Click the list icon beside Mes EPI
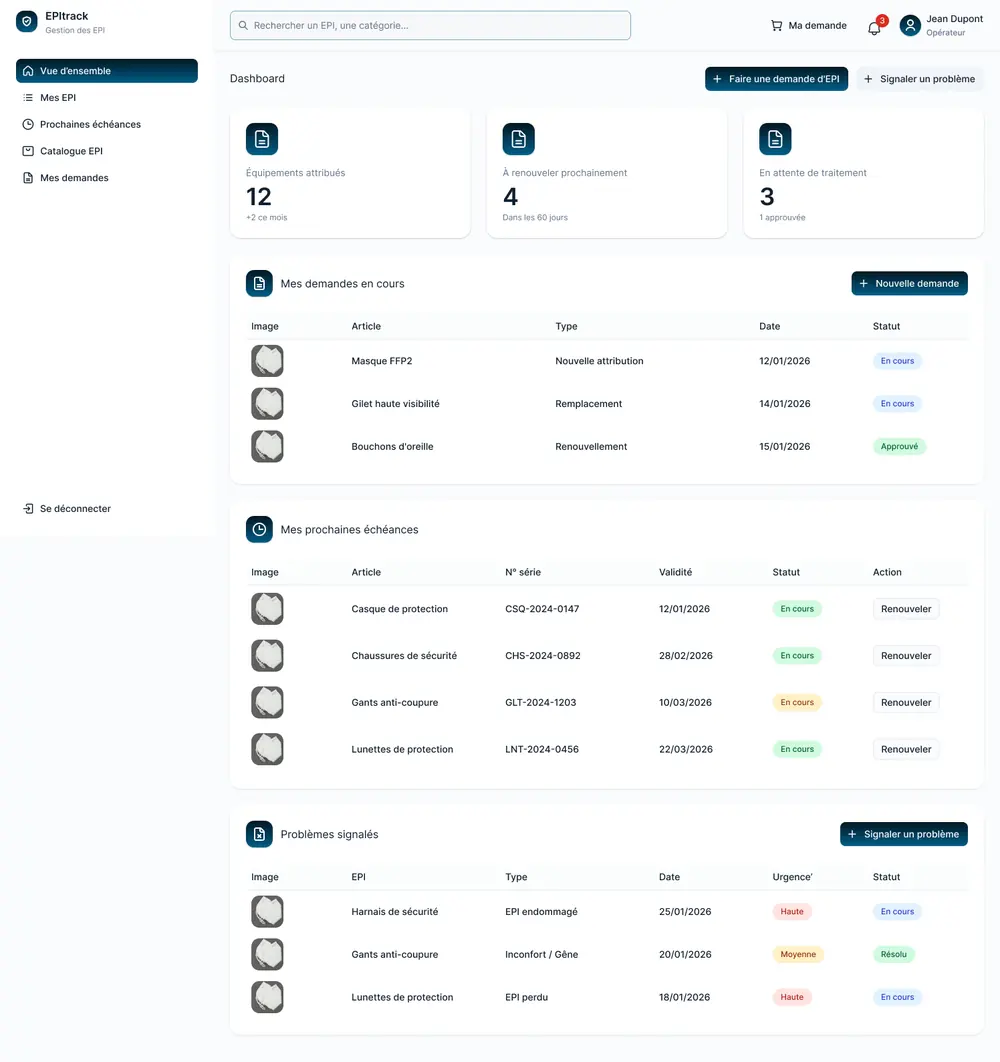The image size is (1000, 1062). (28, 98)
